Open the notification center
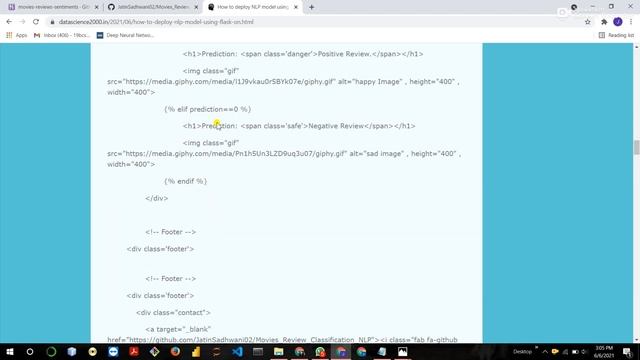 click(x=627, y=351)
